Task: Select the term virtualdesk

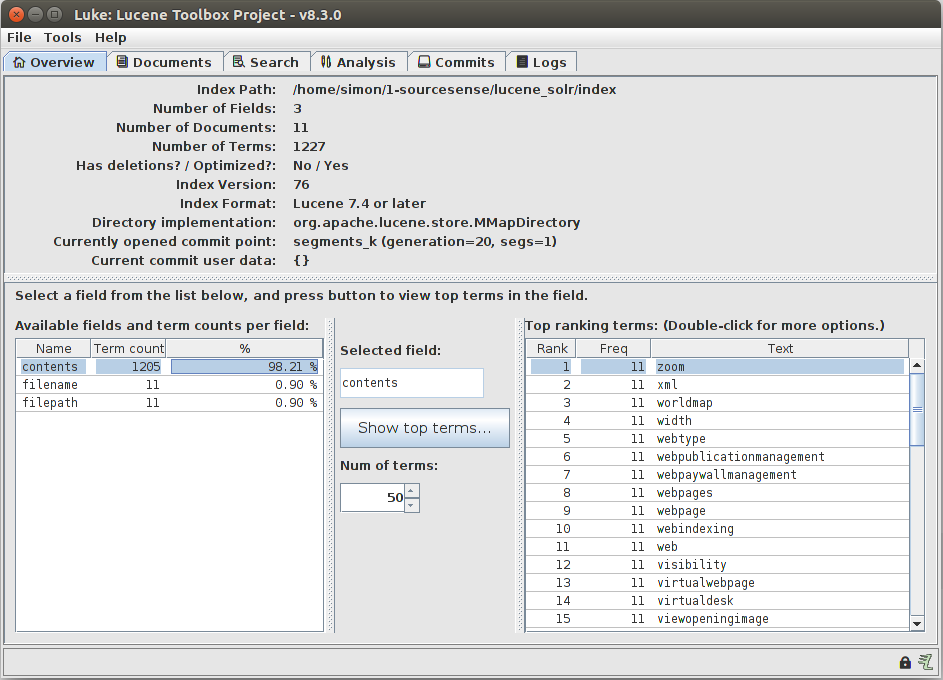Action: pos(717,601)
